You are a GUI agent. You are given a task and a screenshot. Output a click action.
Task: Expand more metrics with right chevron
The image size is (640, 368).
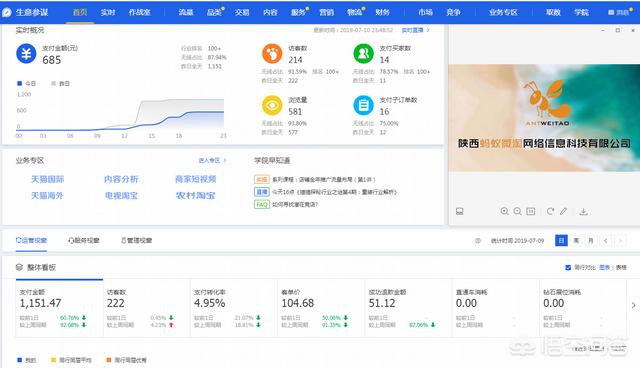(633, 305)
